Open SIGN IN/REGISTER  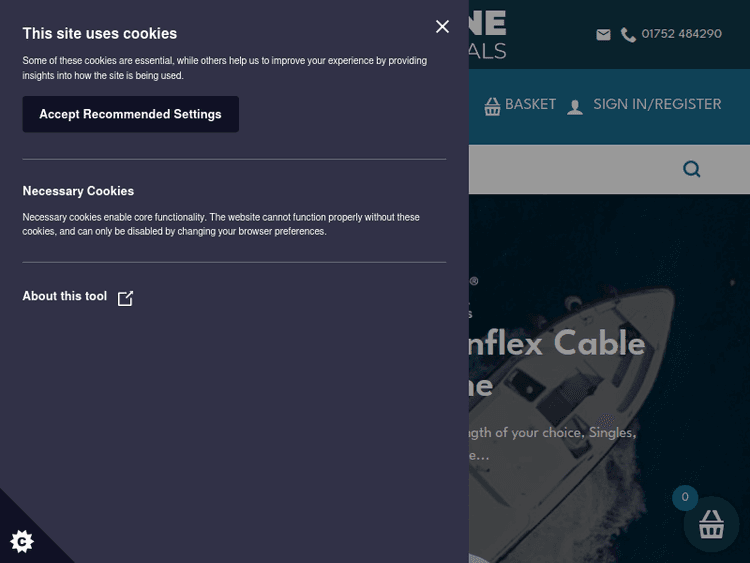[657, 104]
